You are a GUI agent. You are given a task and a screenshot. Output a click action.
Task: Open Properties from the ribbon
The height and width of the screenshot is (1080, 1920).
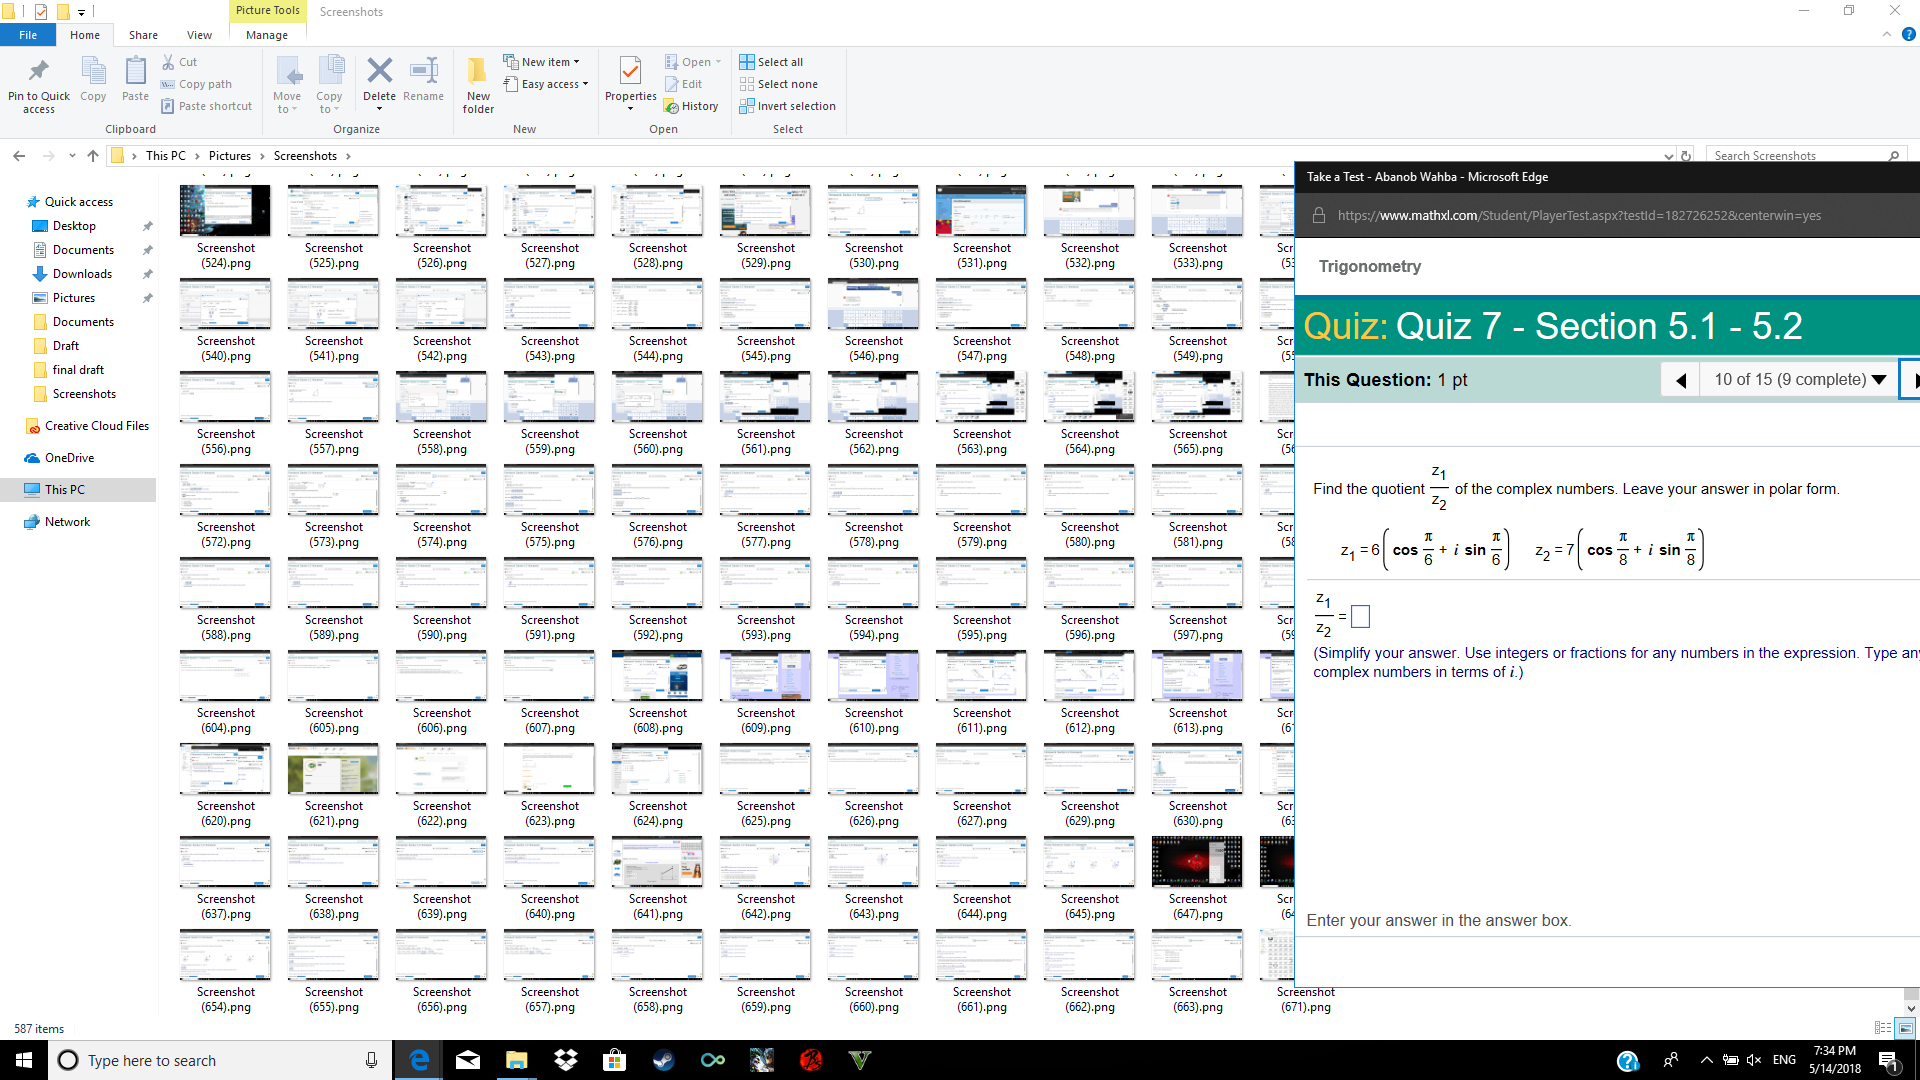coord(630,84)
